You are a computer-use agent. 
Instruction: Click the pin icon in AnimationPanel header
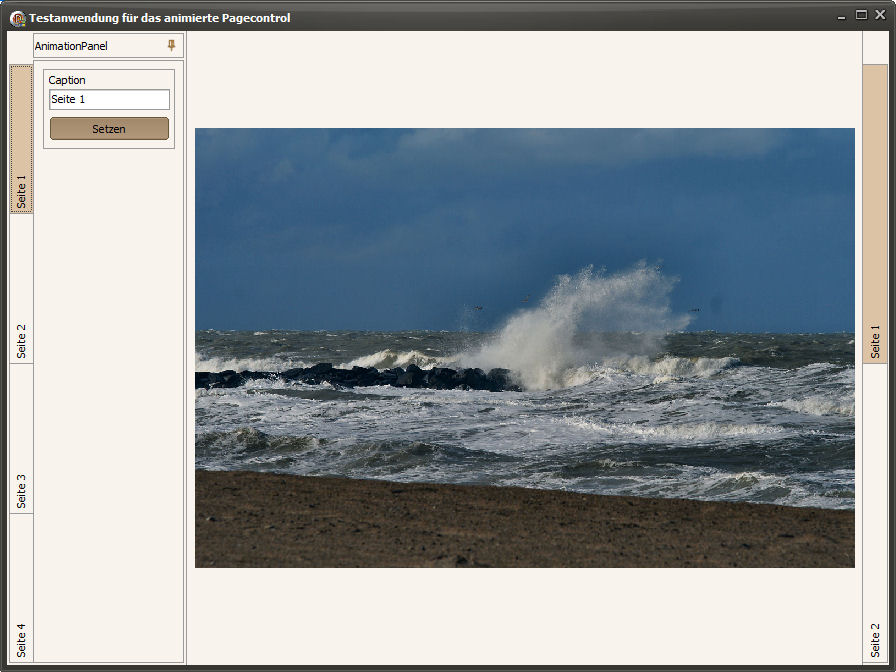pyautogui.click(x=171, y=46)
